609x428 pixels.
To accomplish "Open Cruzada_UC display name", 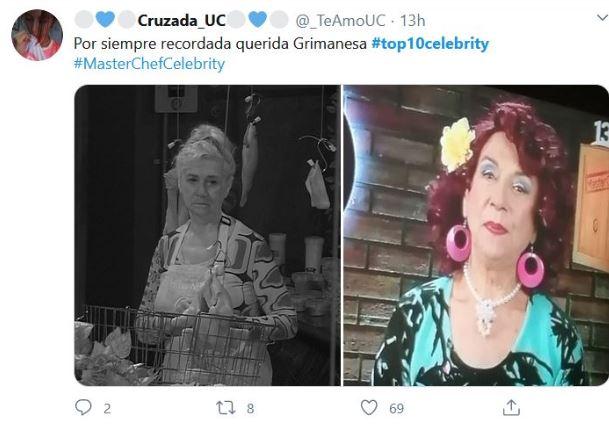I will coord(181,20).
